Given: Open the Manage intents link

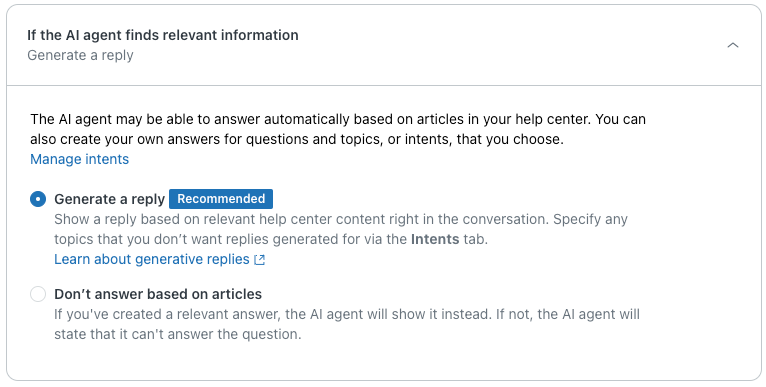Looking at the screenshot, I should [80, 159].
